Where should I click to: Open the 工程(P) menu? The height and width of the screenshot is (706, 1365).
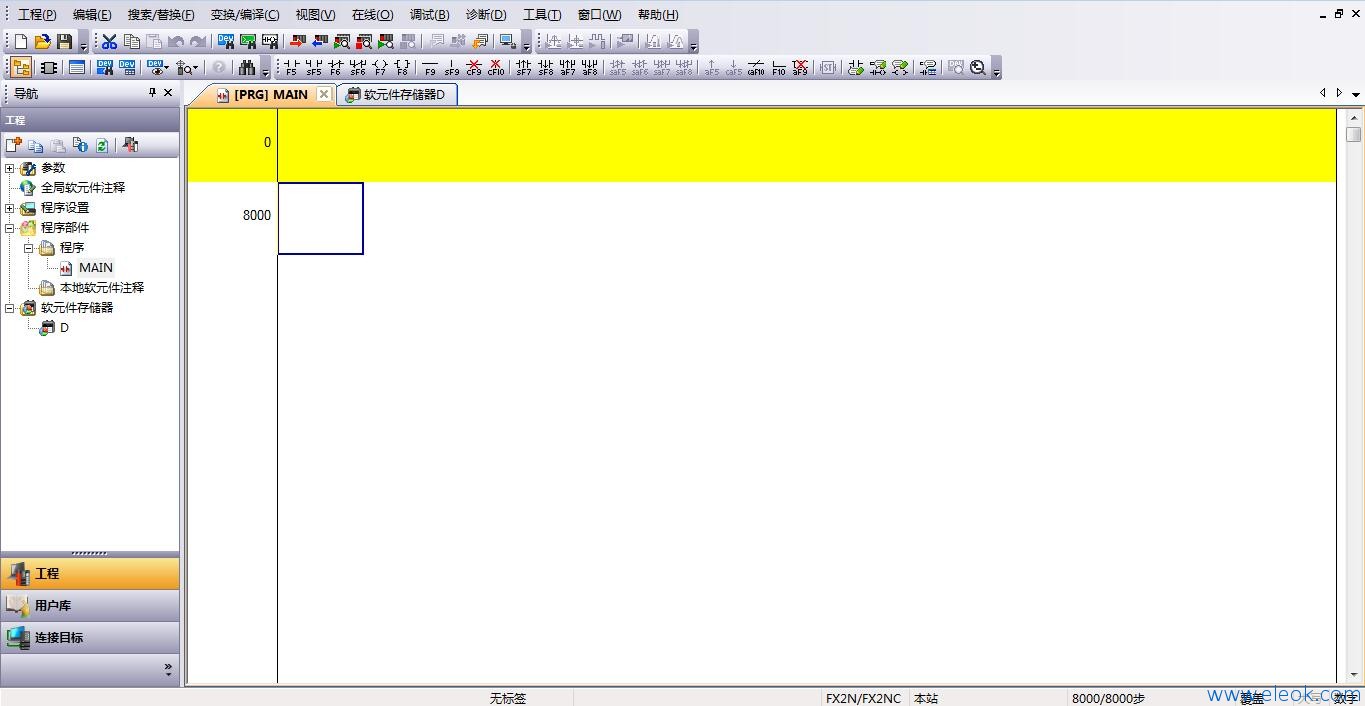click(37, 15)
